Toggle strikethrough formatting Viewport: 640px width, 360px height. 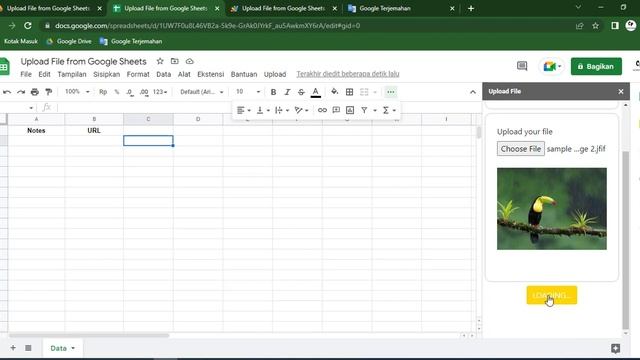(301, 92)
